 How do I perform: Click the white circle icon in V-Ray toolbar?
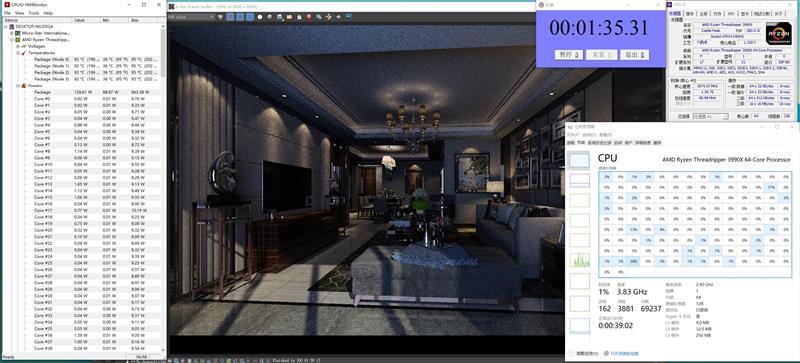[x=260, y=17]
